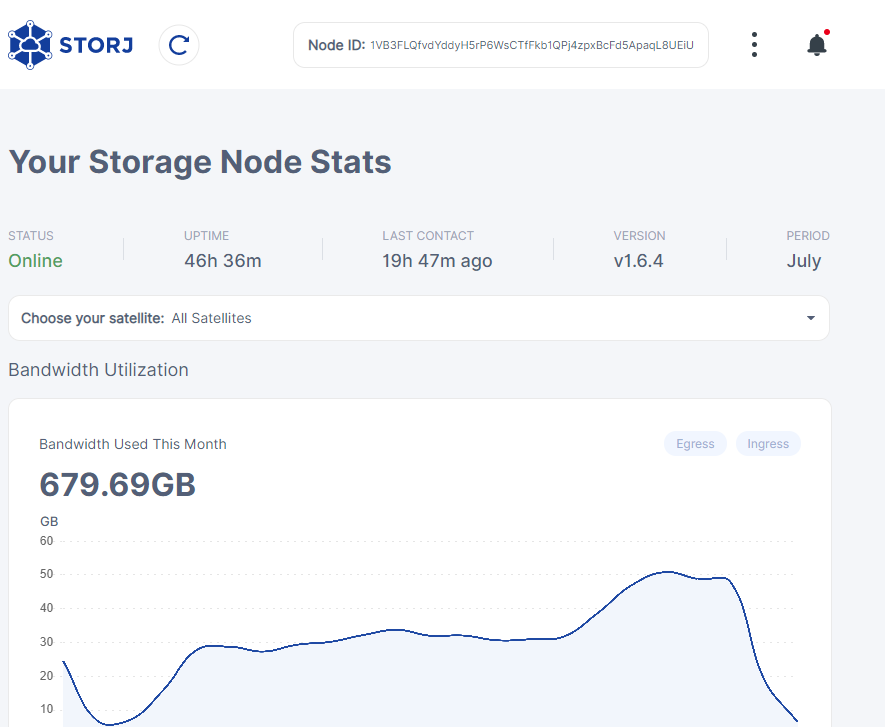Open the 'Choose your satellite' selector
885x727 pixels.
tap(92, 318)
